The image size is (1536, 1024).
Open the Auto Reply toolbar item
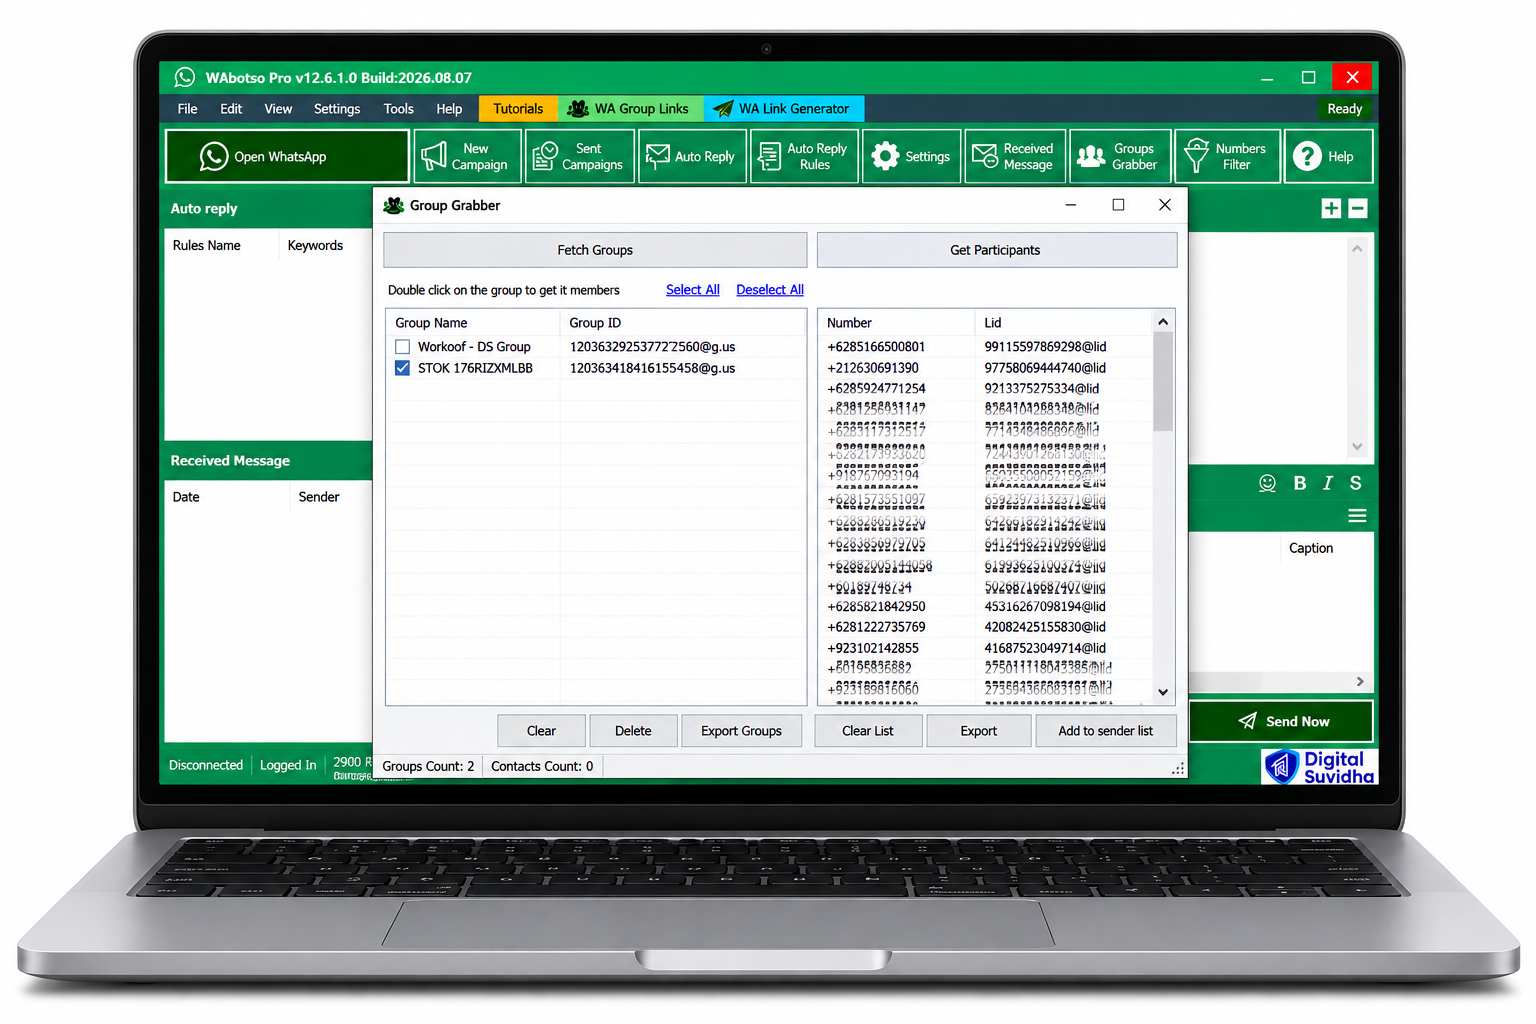[x=692, y=156]
